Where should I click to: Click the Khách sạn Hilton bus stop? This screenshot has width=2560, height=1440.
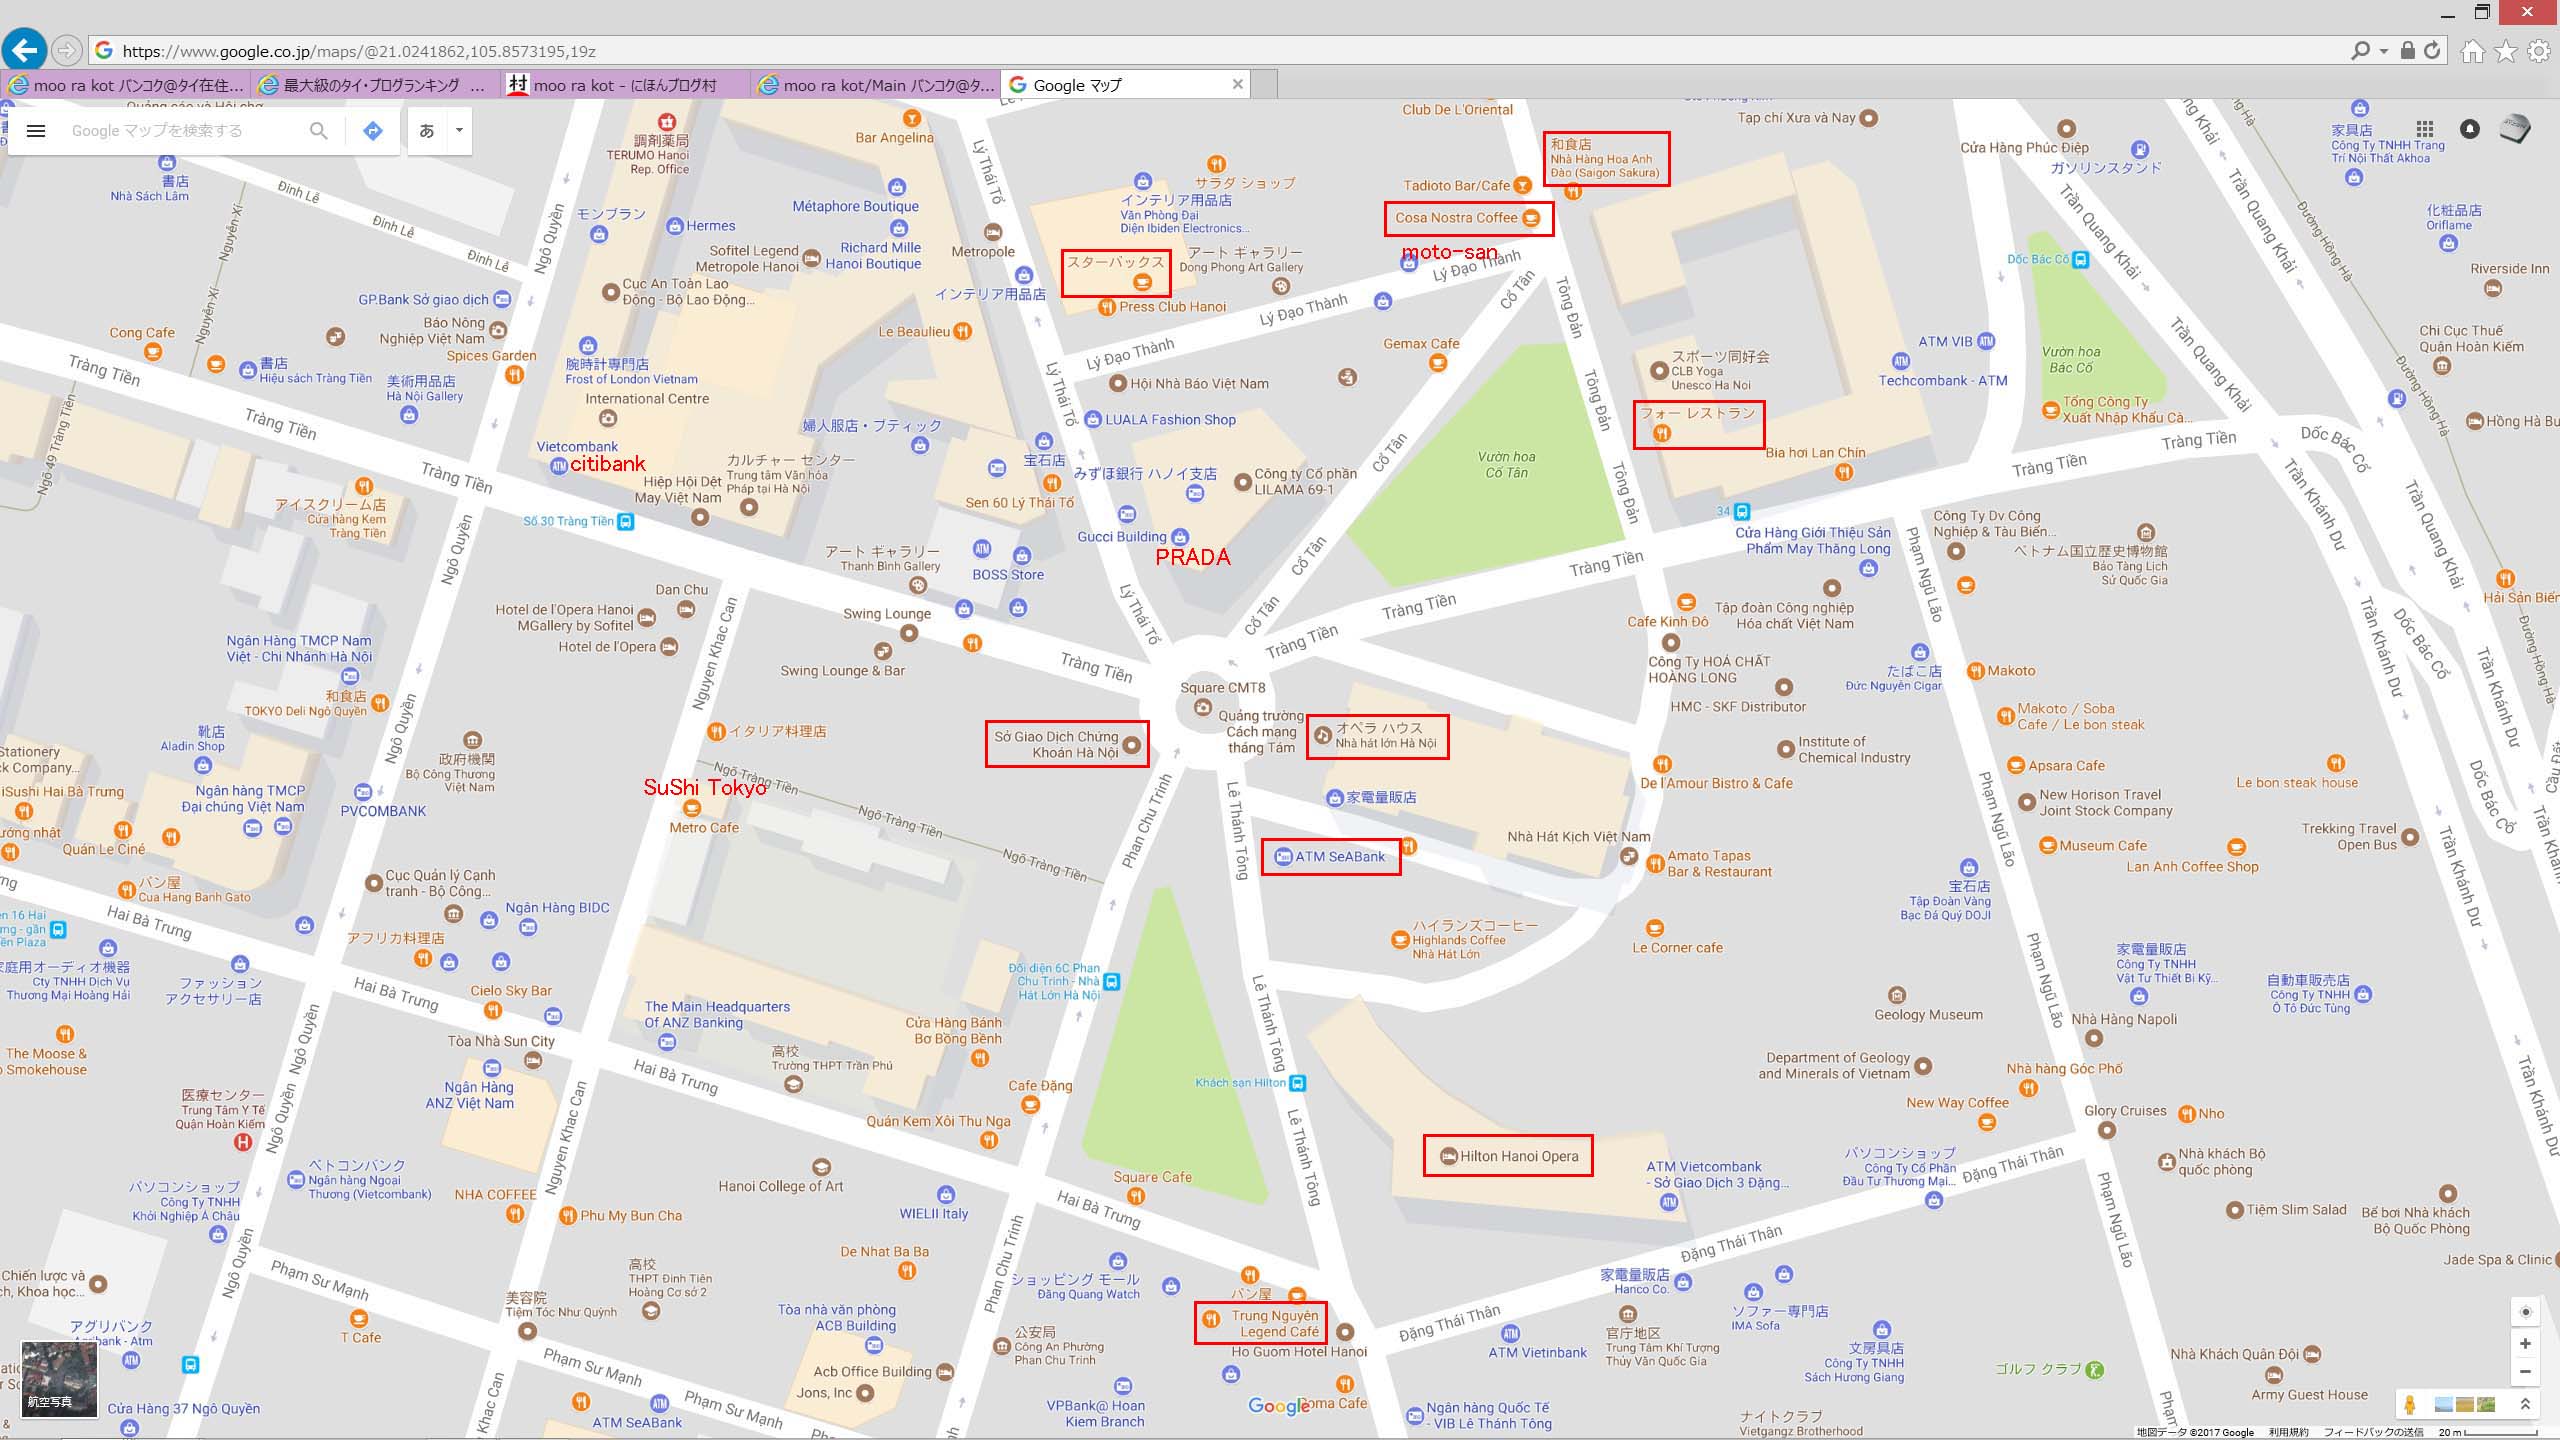[x=1297, y=1083]
